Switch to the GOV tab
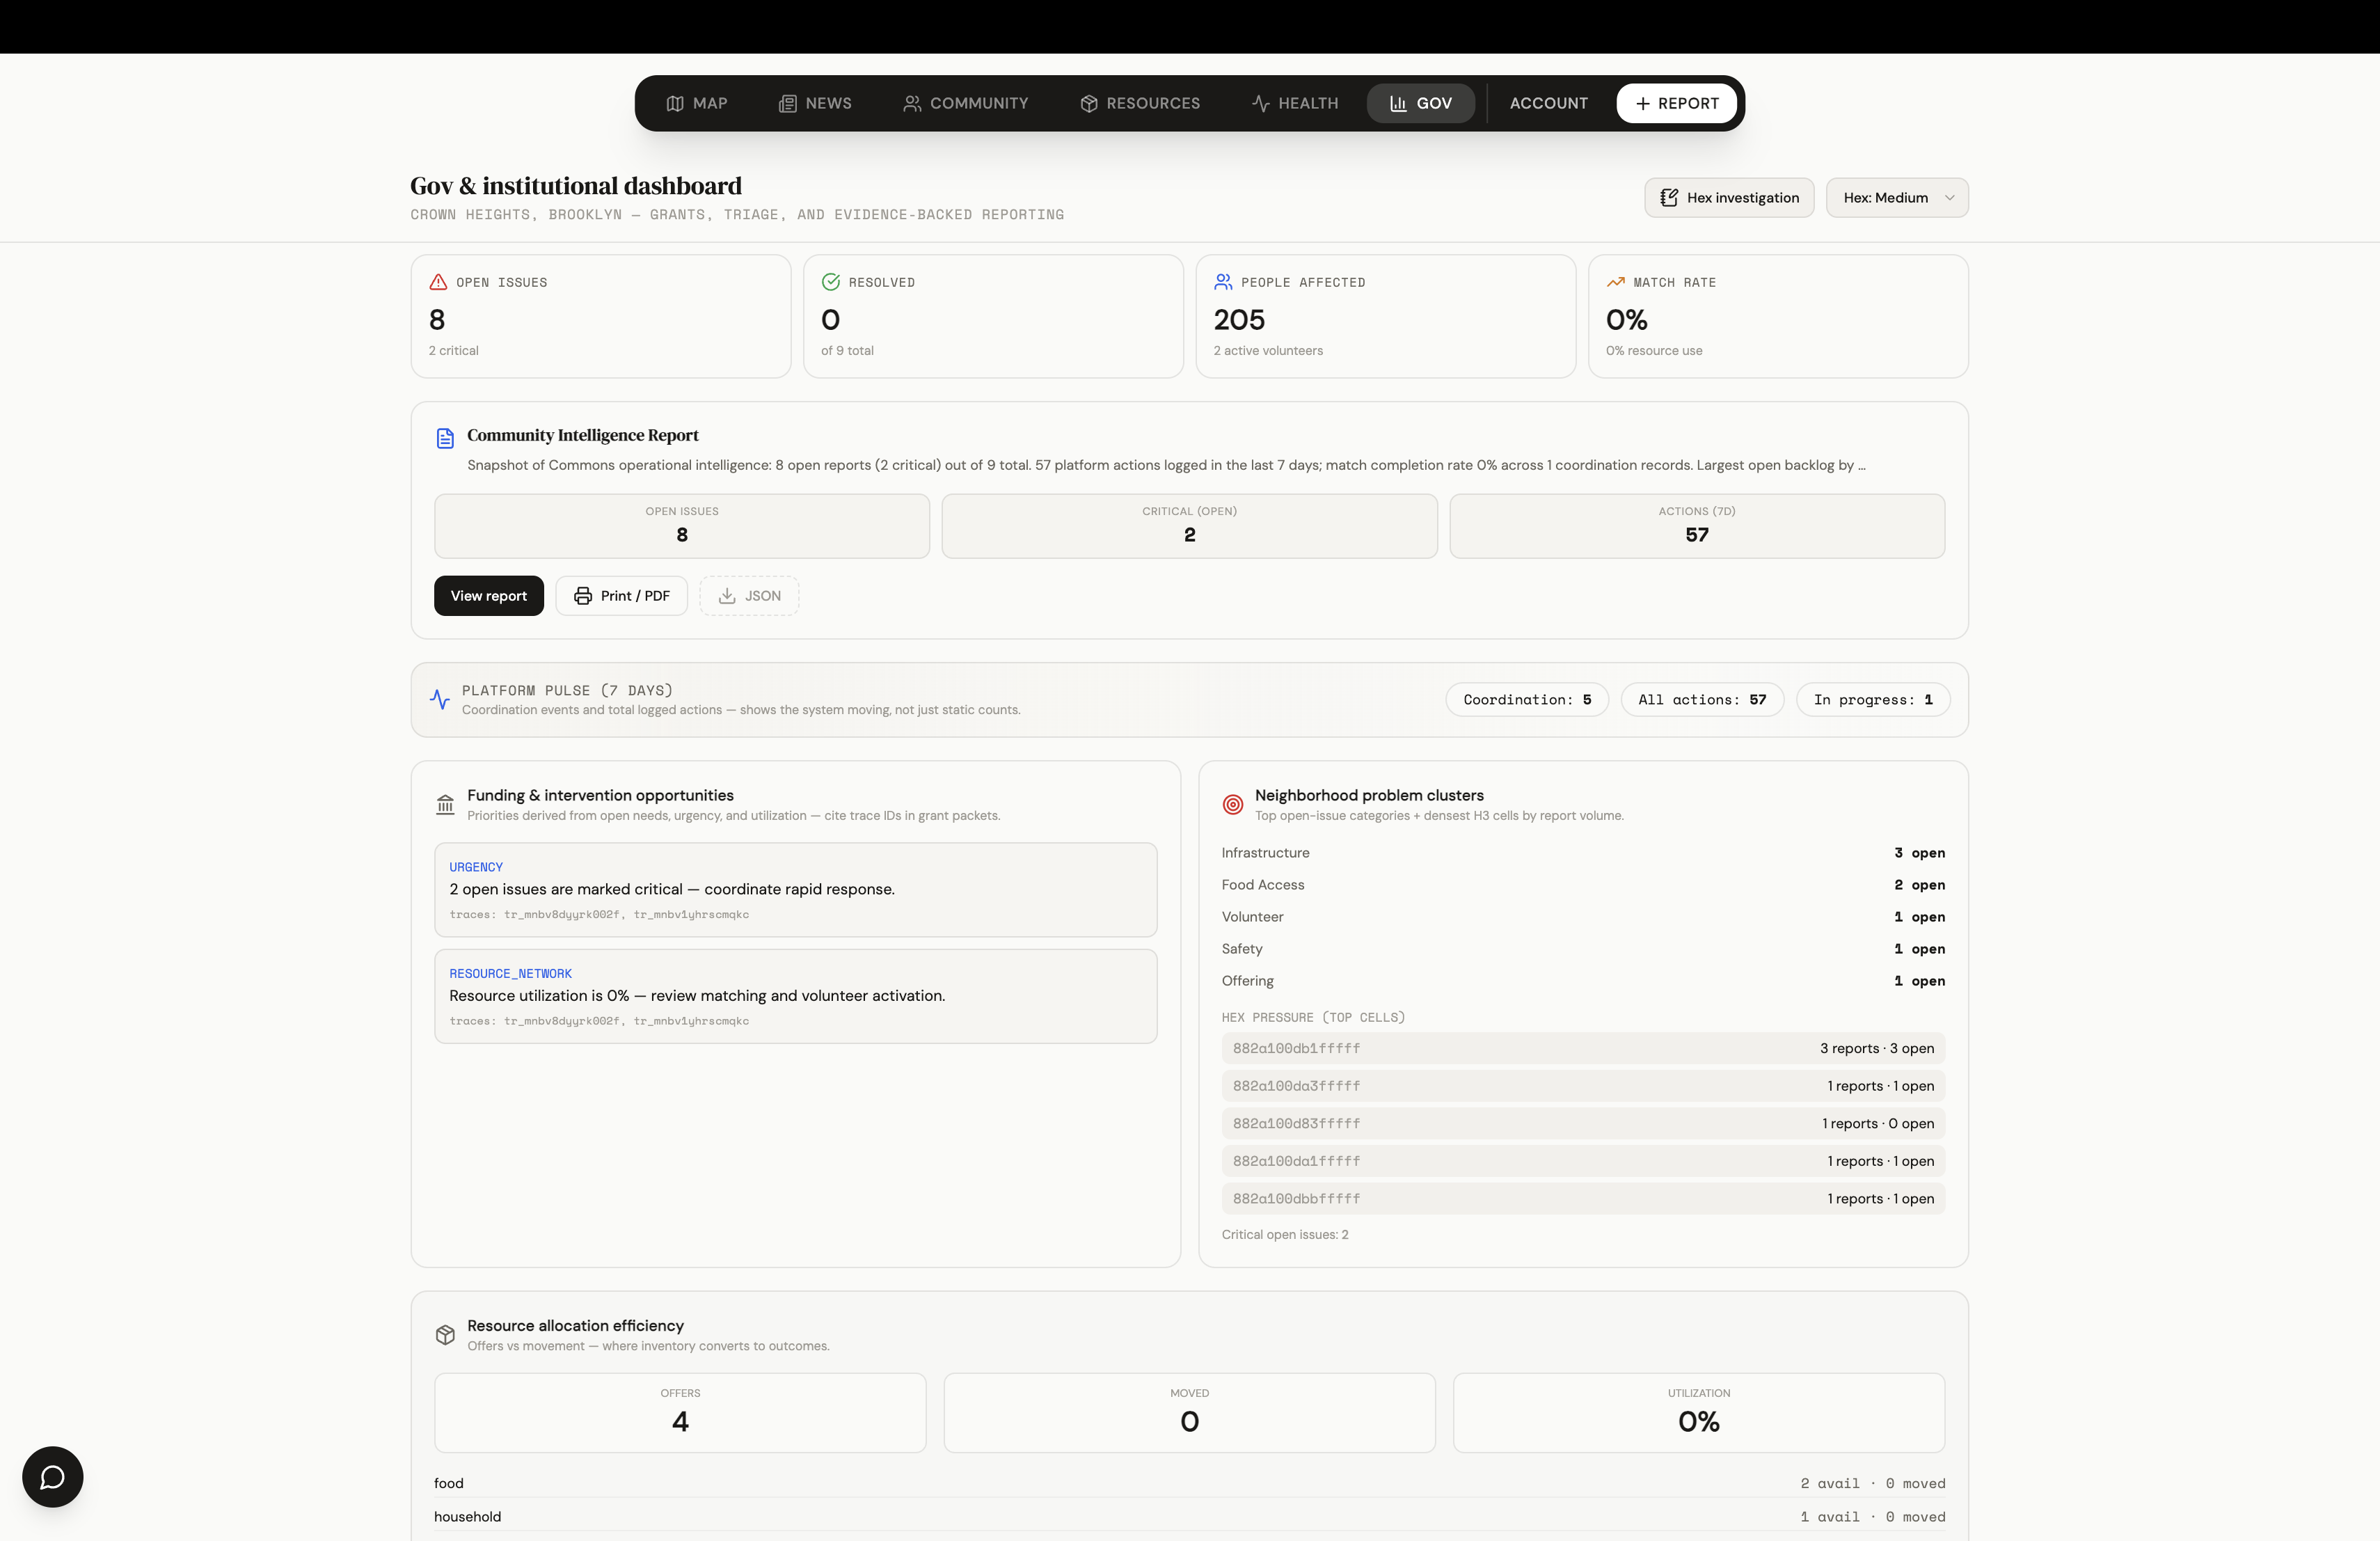 coord(1420,103)
